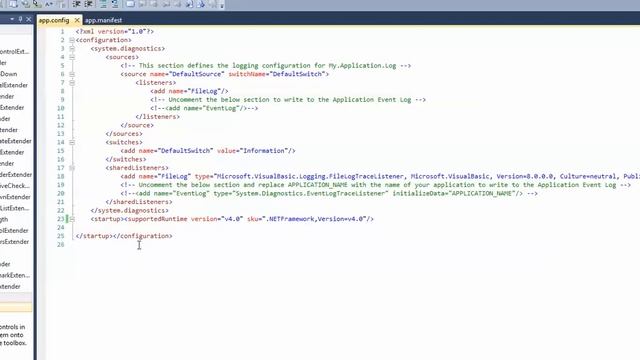Decrease the line indent via toolbar
The height and width of the screenshot is (360, 640).
pyautogui.click(x=76, y=4)
